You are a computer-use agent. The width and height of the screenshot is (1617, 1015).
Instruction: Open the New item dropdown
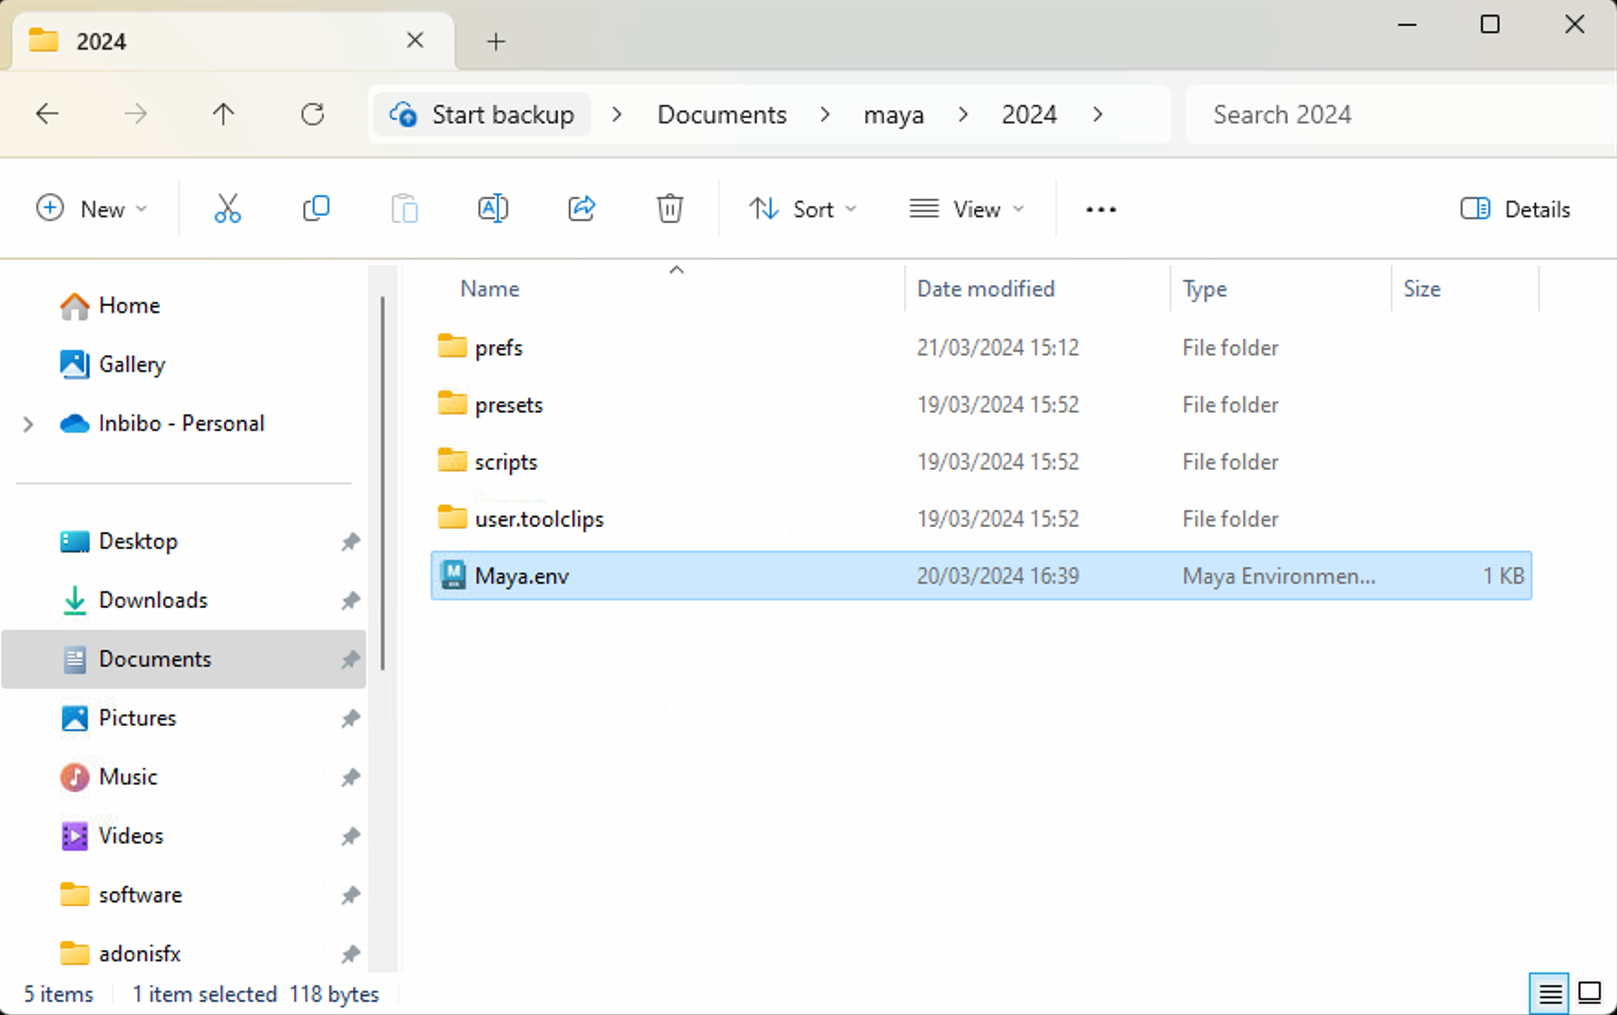93,208
